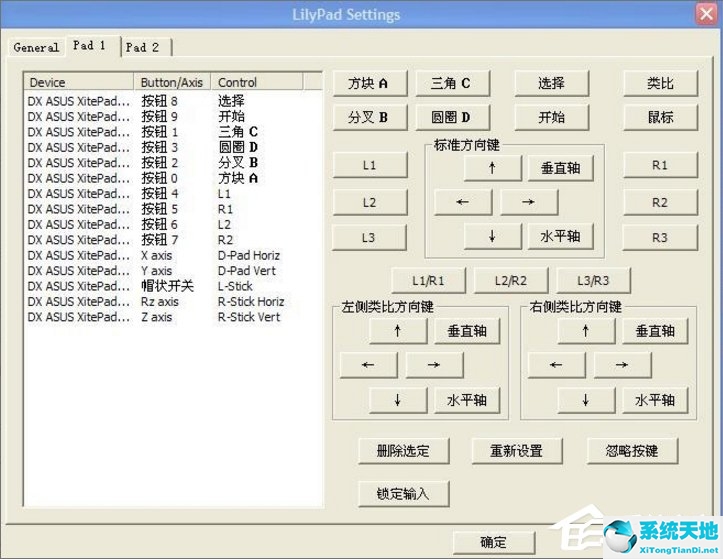Close the LilyPad Settings window

(706, 13)
